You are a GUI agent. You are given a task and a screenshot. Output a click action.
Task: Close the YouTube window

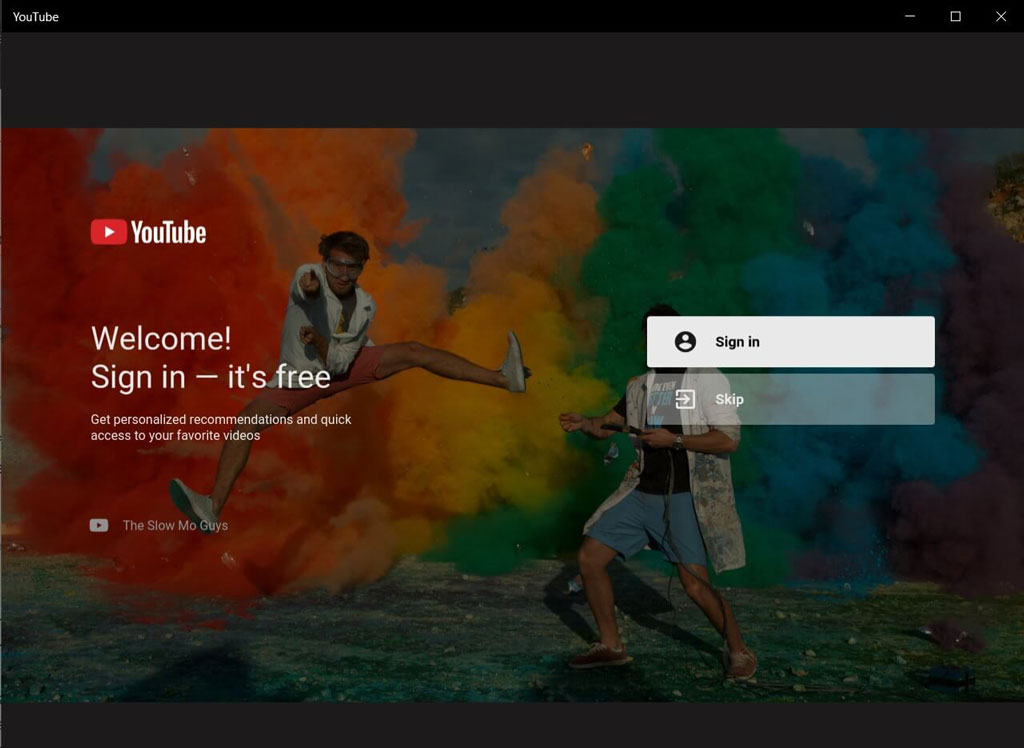point(1001,16)
